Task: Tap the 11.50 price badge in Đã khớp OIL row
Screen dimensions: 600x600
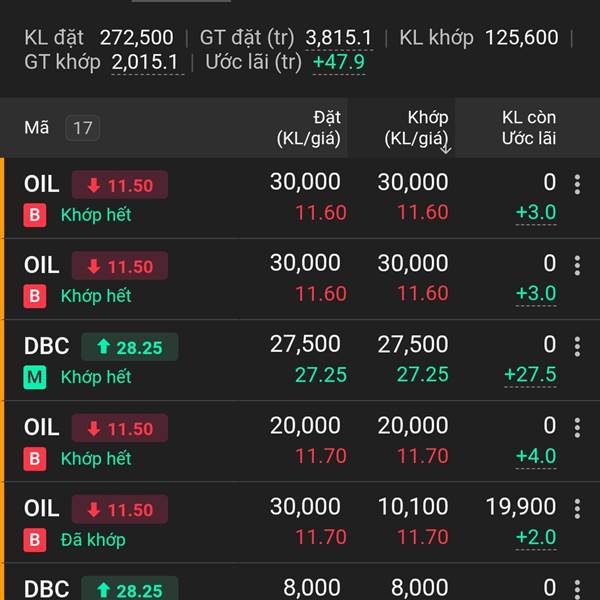Action: [x=120, y=509]
